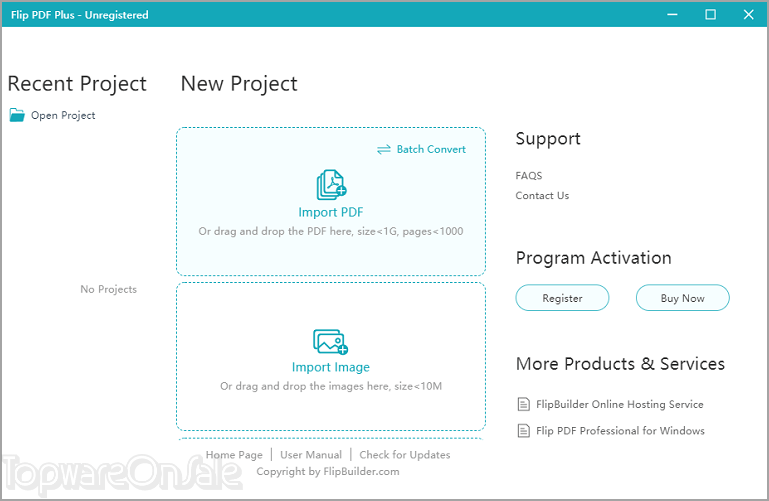Open the Contact Us link
The image size is (769, 501).
click(542, 196)
